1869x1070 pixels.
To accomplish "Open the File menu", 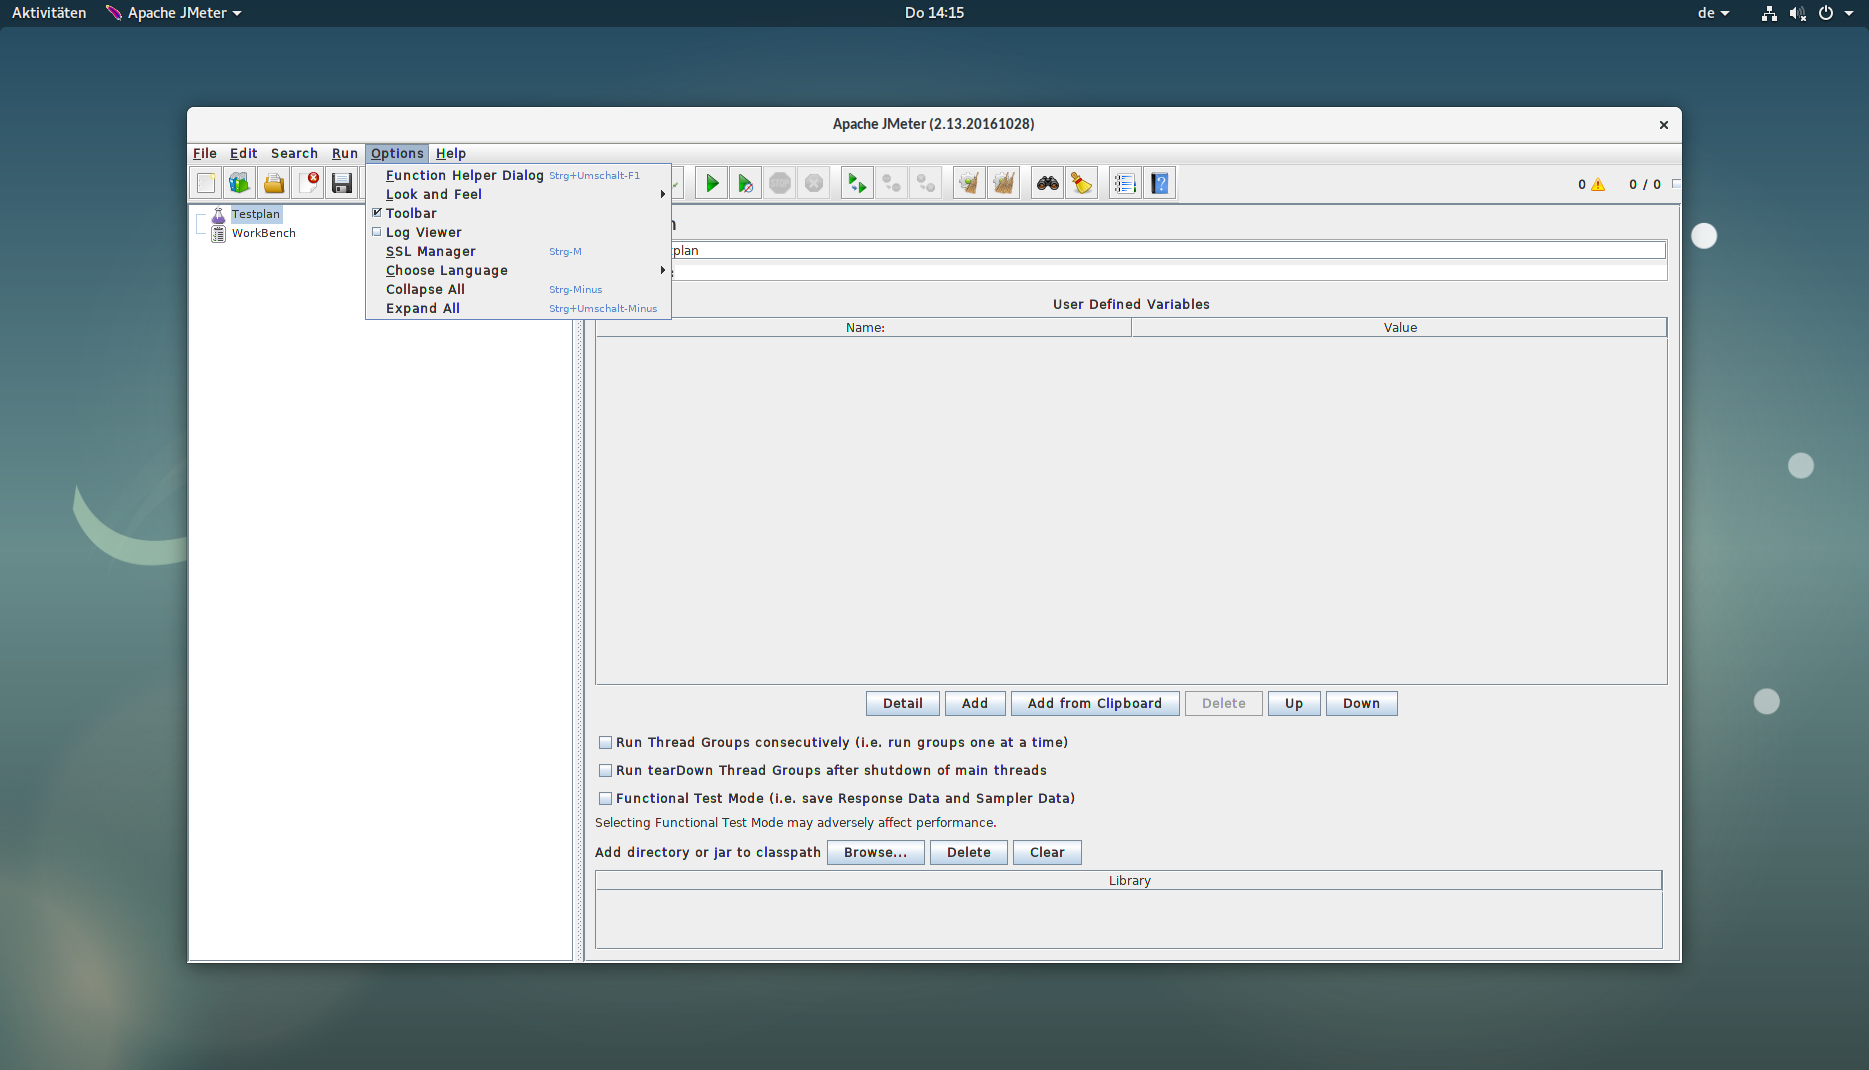I will click(x=205, y=153).
